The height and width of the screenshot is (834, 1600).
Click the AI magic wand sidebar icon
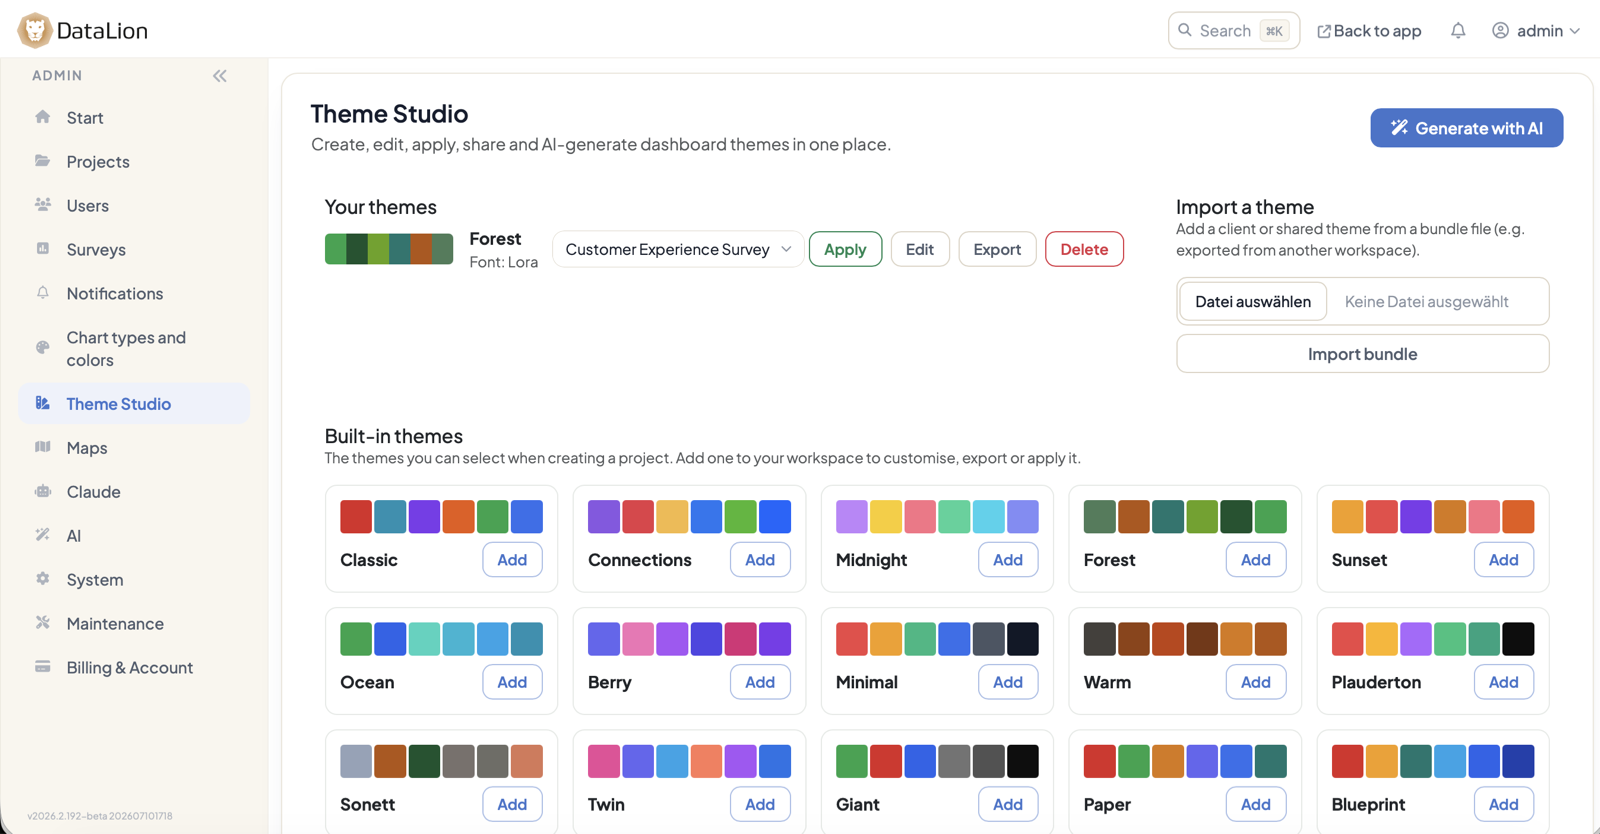(43, 535)
